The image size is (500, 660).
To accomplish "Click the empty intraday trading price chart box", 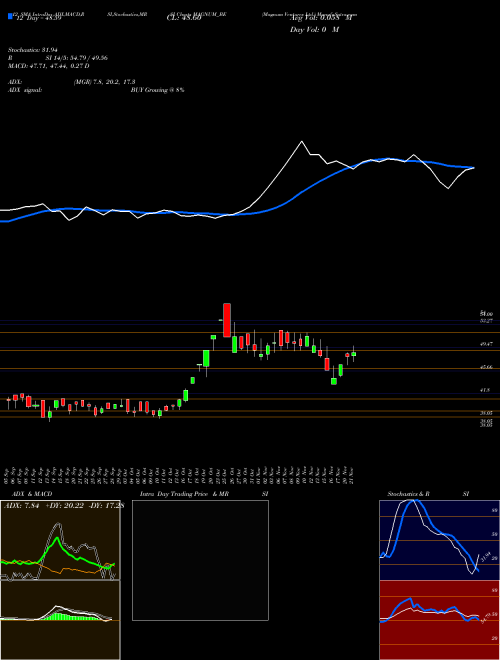I will (200, 560).
